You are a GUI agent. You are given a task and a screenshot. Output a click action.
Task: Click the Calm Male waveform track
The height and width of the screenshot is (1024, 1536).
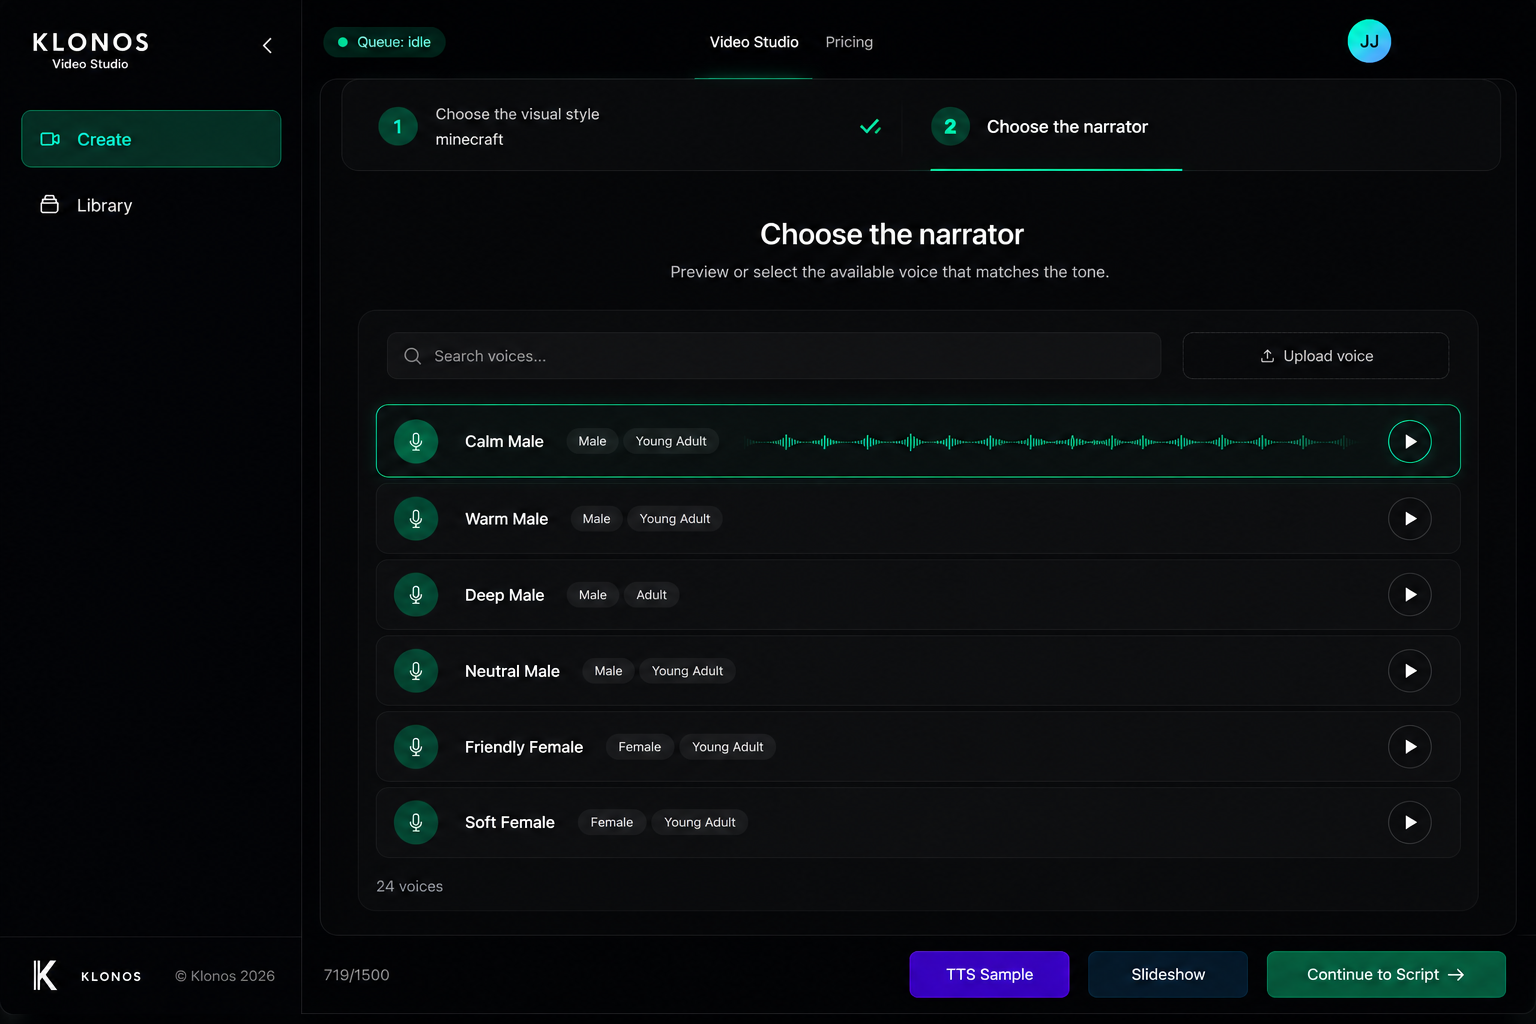pos(1050,441)
